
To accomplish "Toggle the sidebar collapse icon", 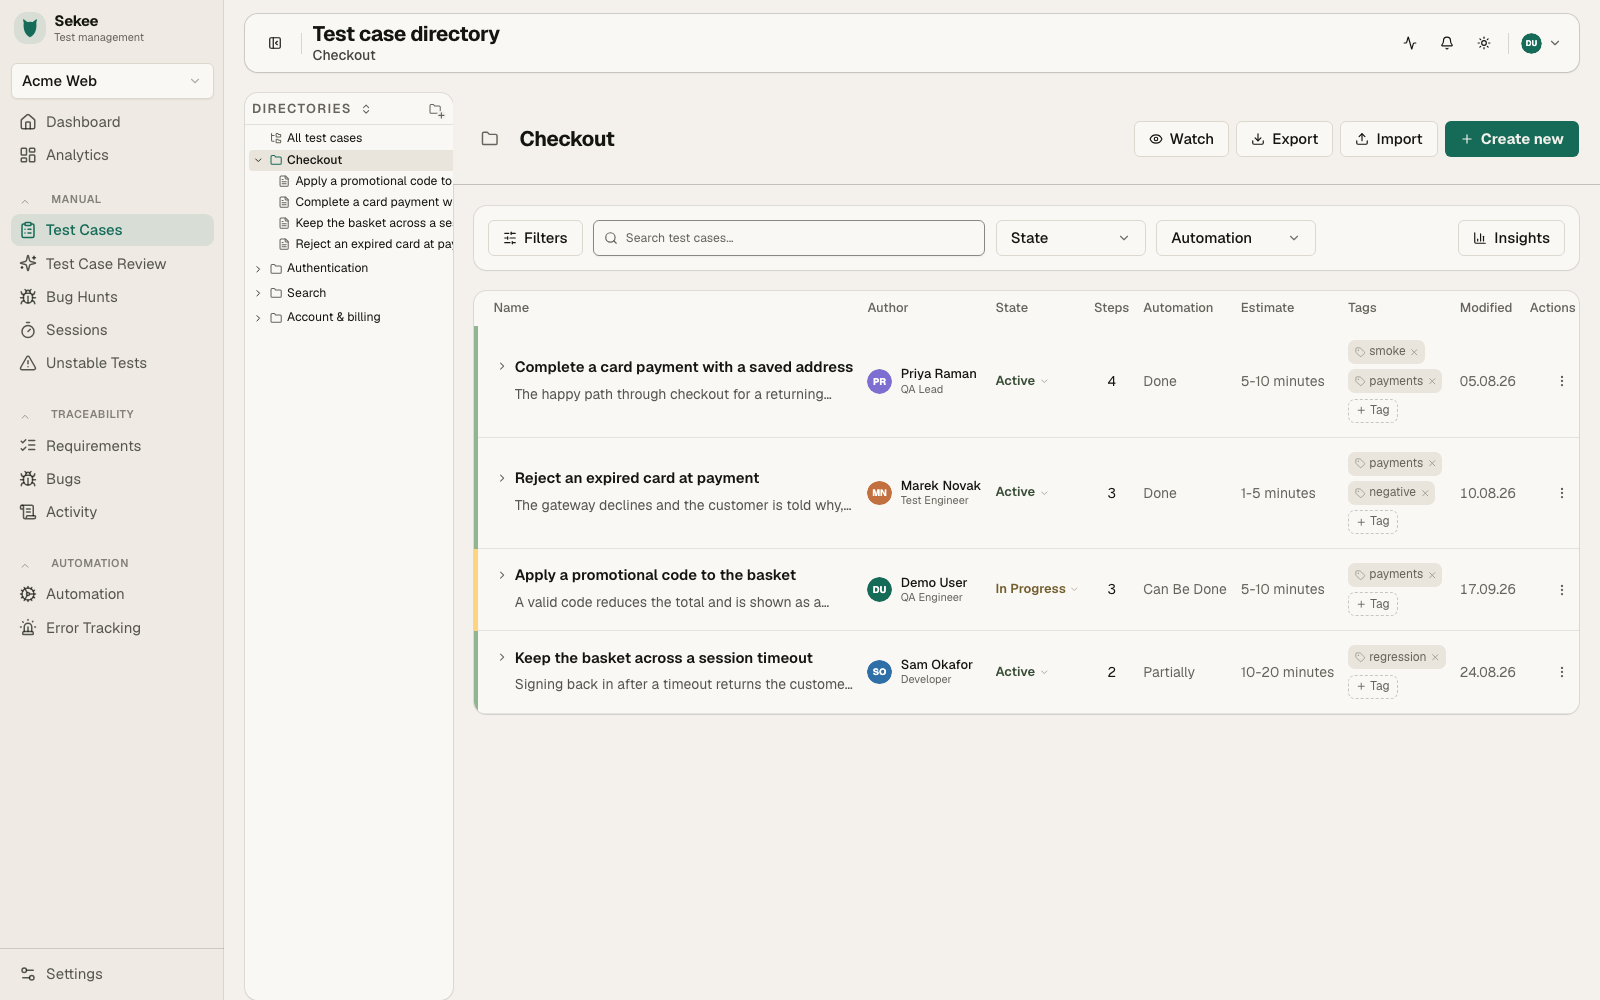I will [275, 43].
